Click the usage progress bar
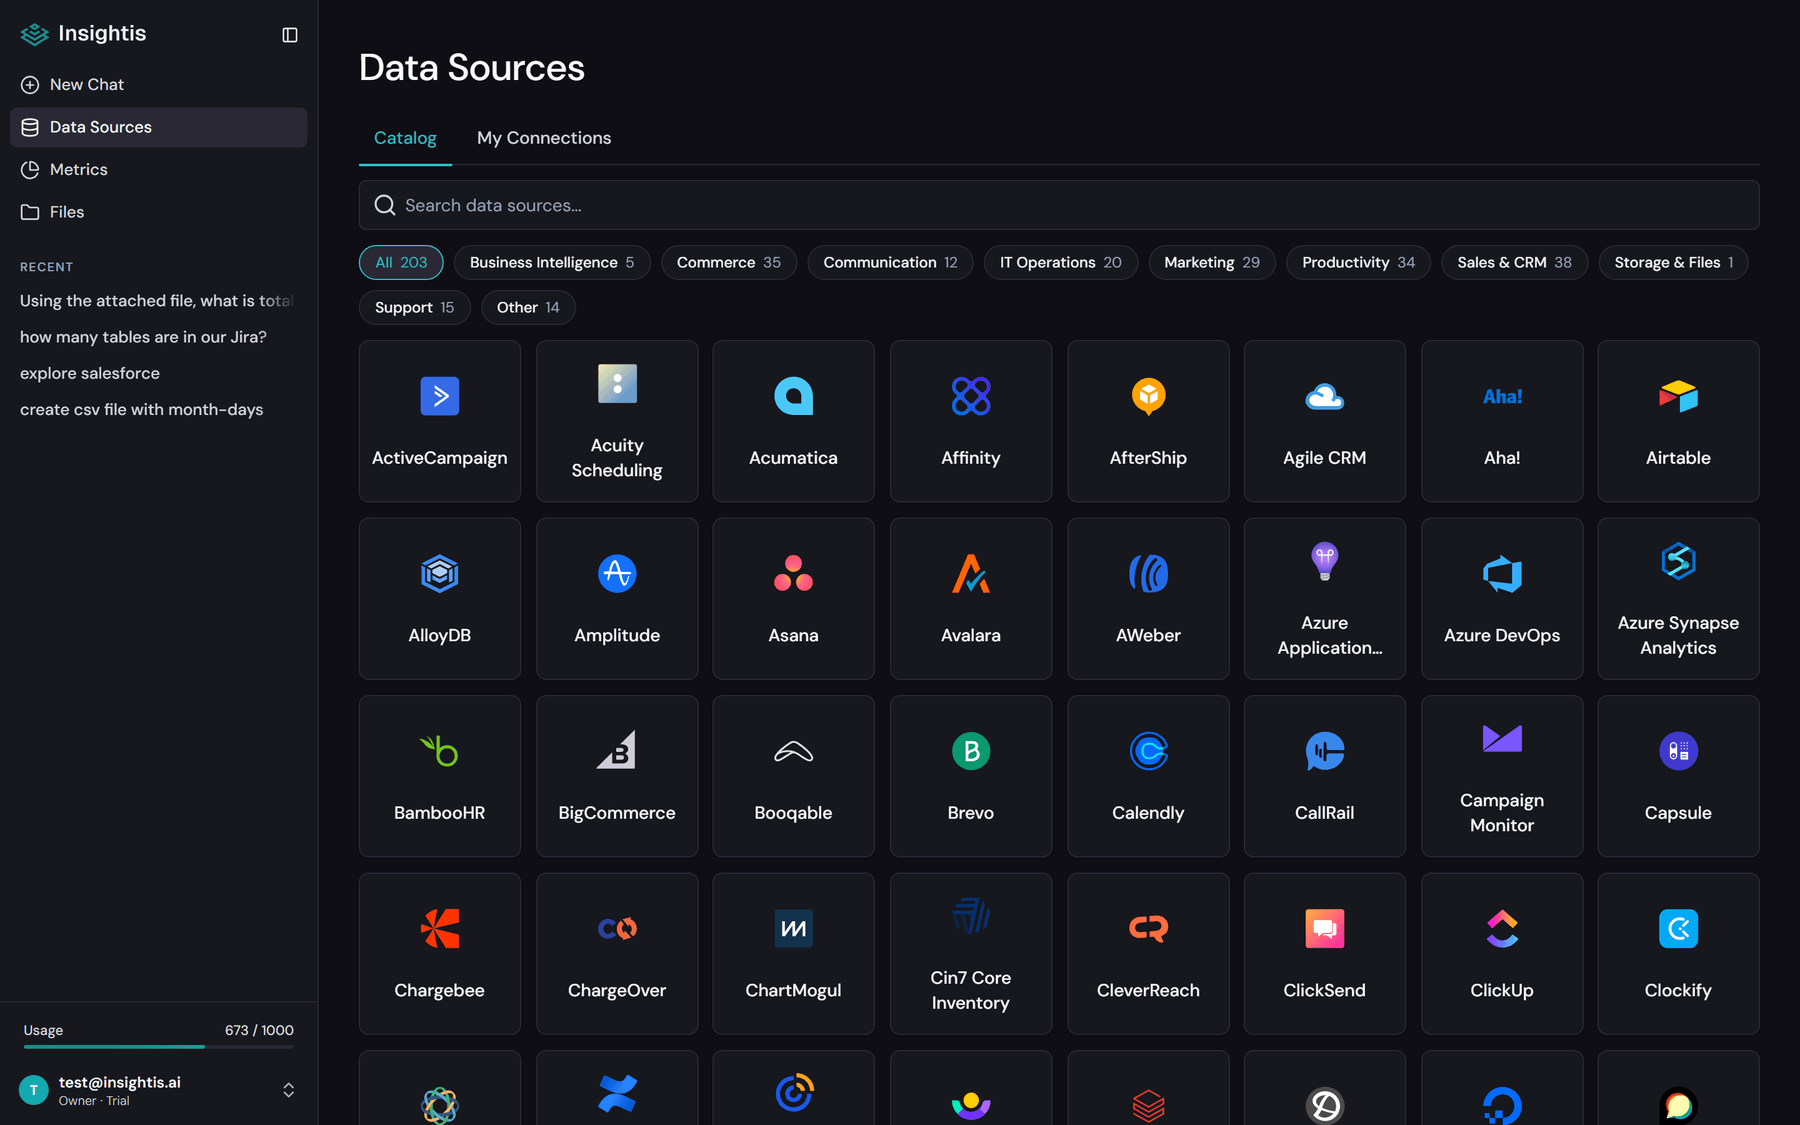The width and height of the screenshot is (1800, 1125). (x=159, y=1047)
